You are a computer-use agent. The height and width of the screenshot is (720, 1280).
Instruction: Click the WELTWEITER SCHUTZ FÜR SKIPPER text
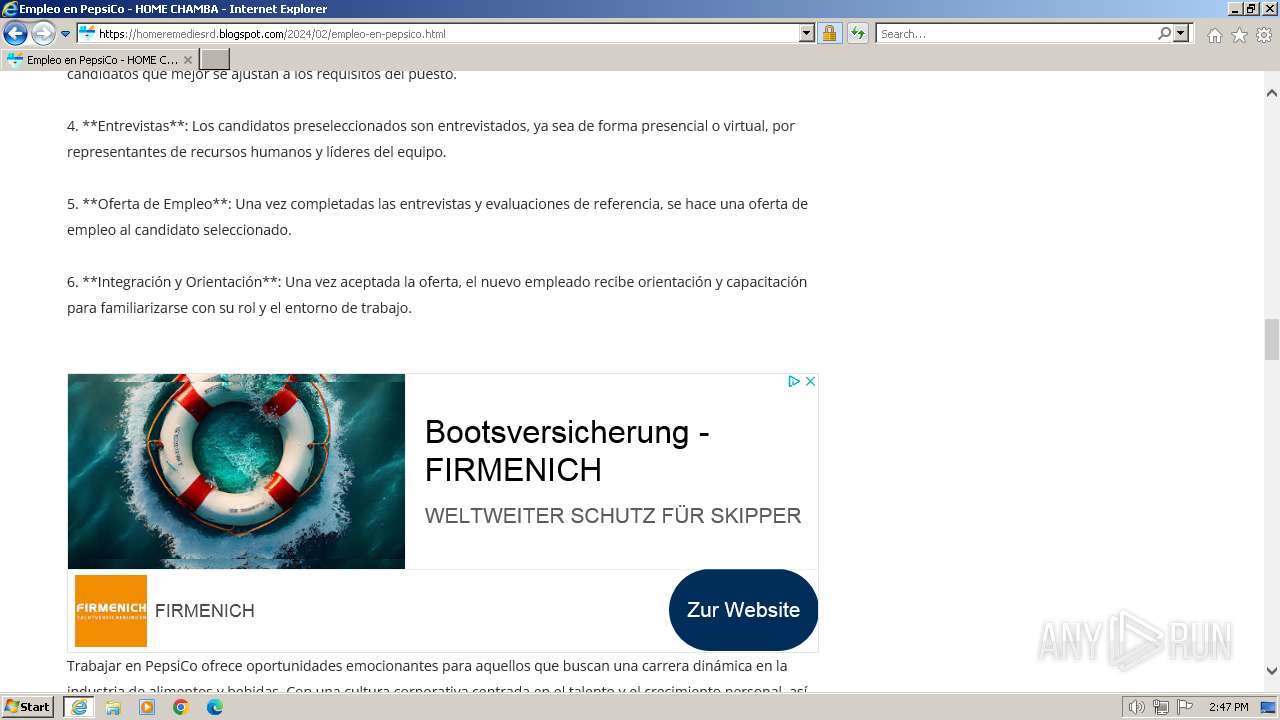coord(613,516)
